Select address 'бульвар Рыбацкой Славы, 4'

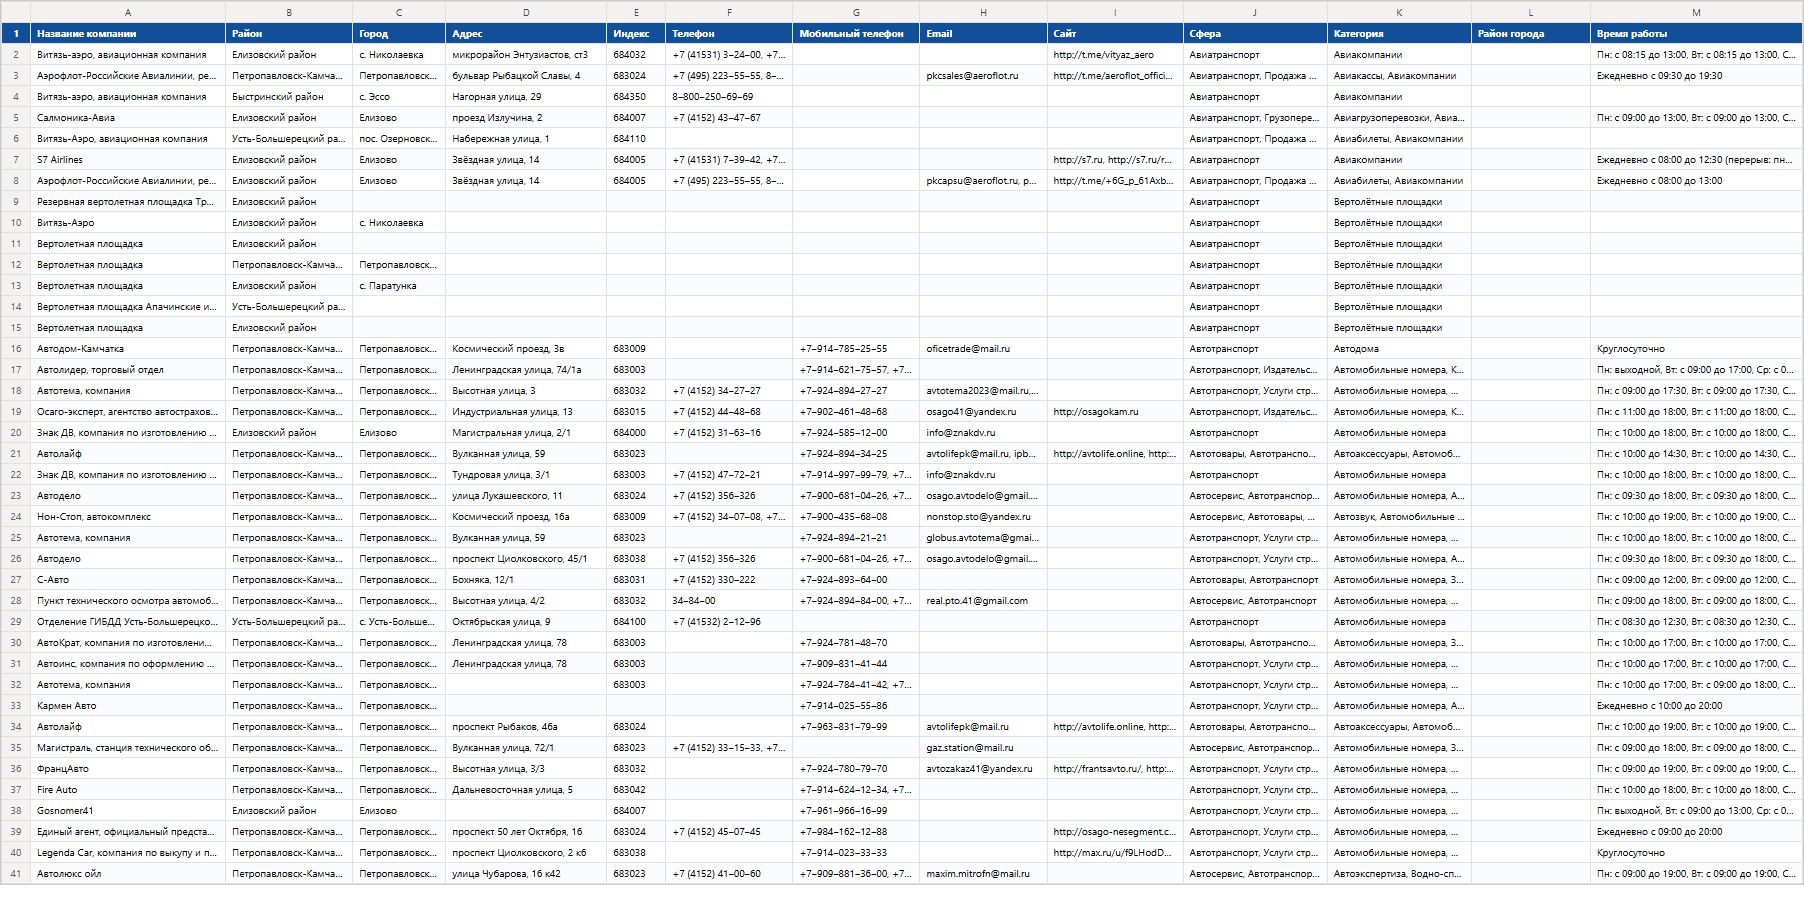(x=526, y=76)
